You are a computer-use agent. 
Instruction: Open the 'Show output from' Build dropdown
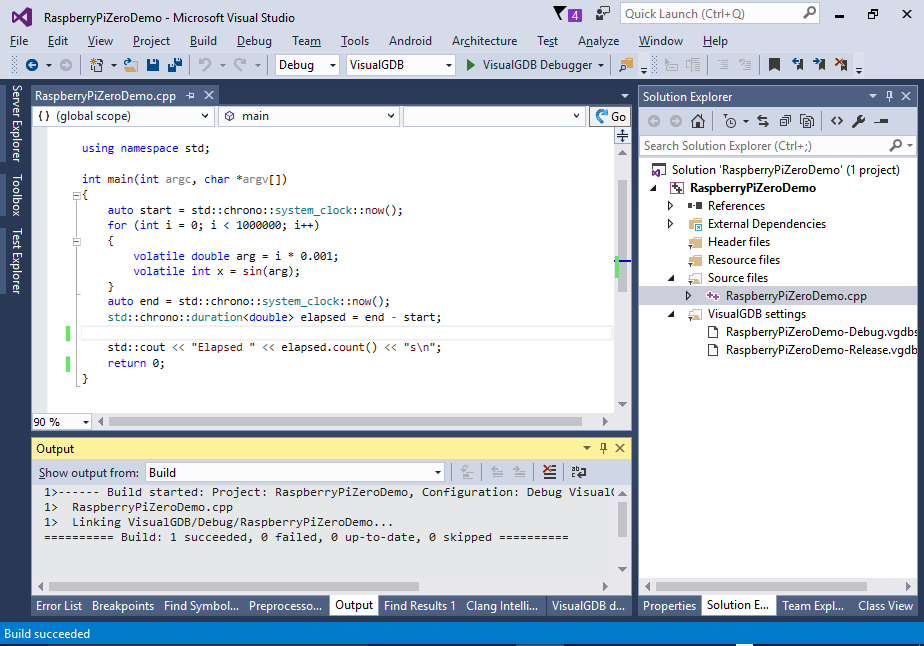tap(295, 473)
